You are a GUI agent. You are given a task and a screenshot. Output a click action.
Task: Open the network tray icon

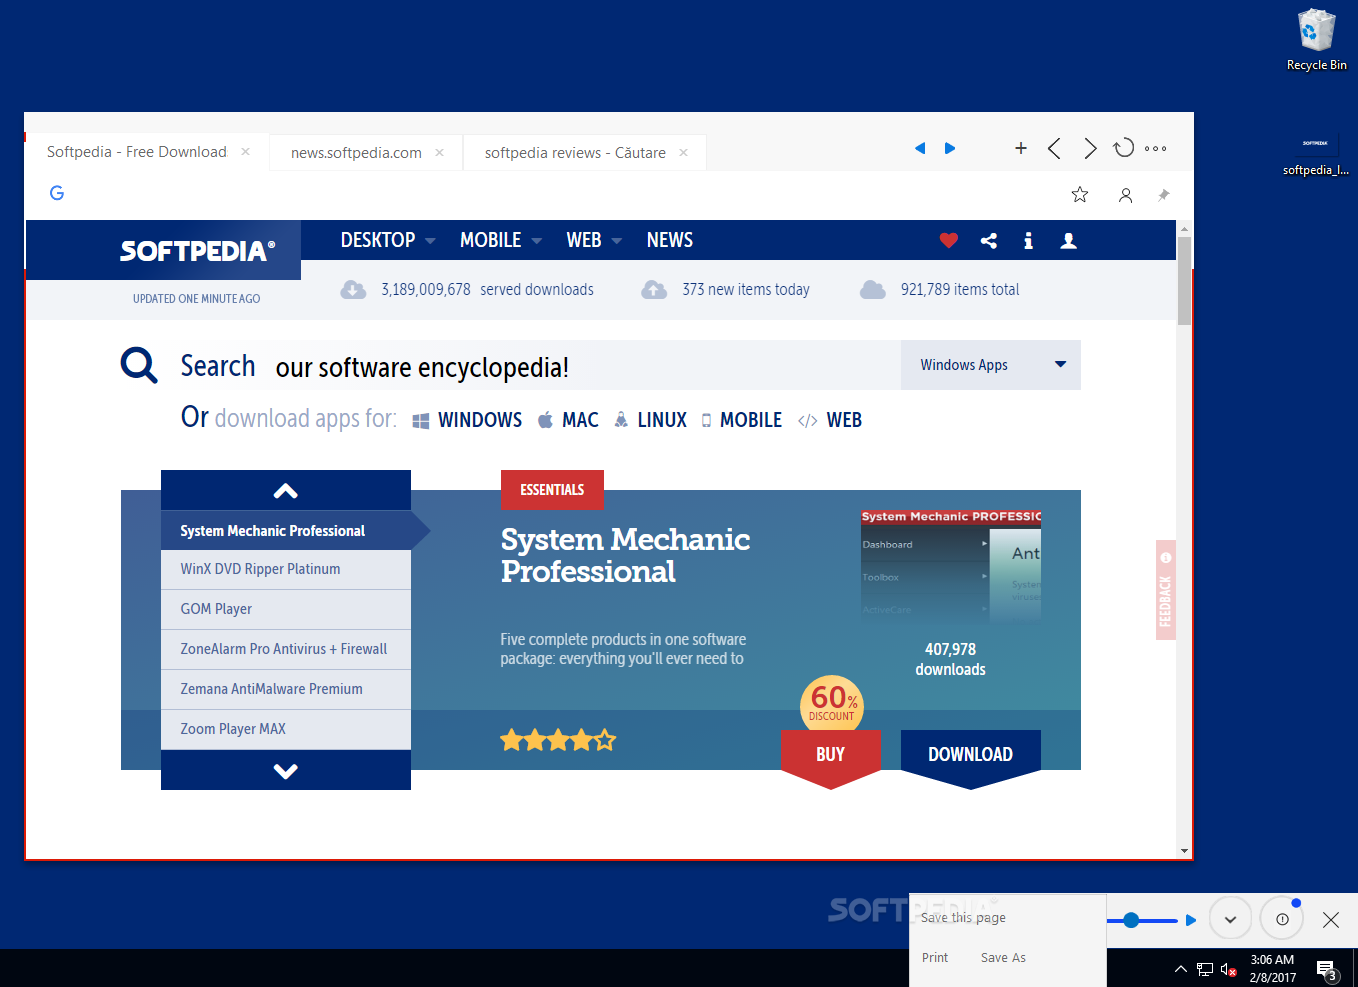[x=1205, y=969]
